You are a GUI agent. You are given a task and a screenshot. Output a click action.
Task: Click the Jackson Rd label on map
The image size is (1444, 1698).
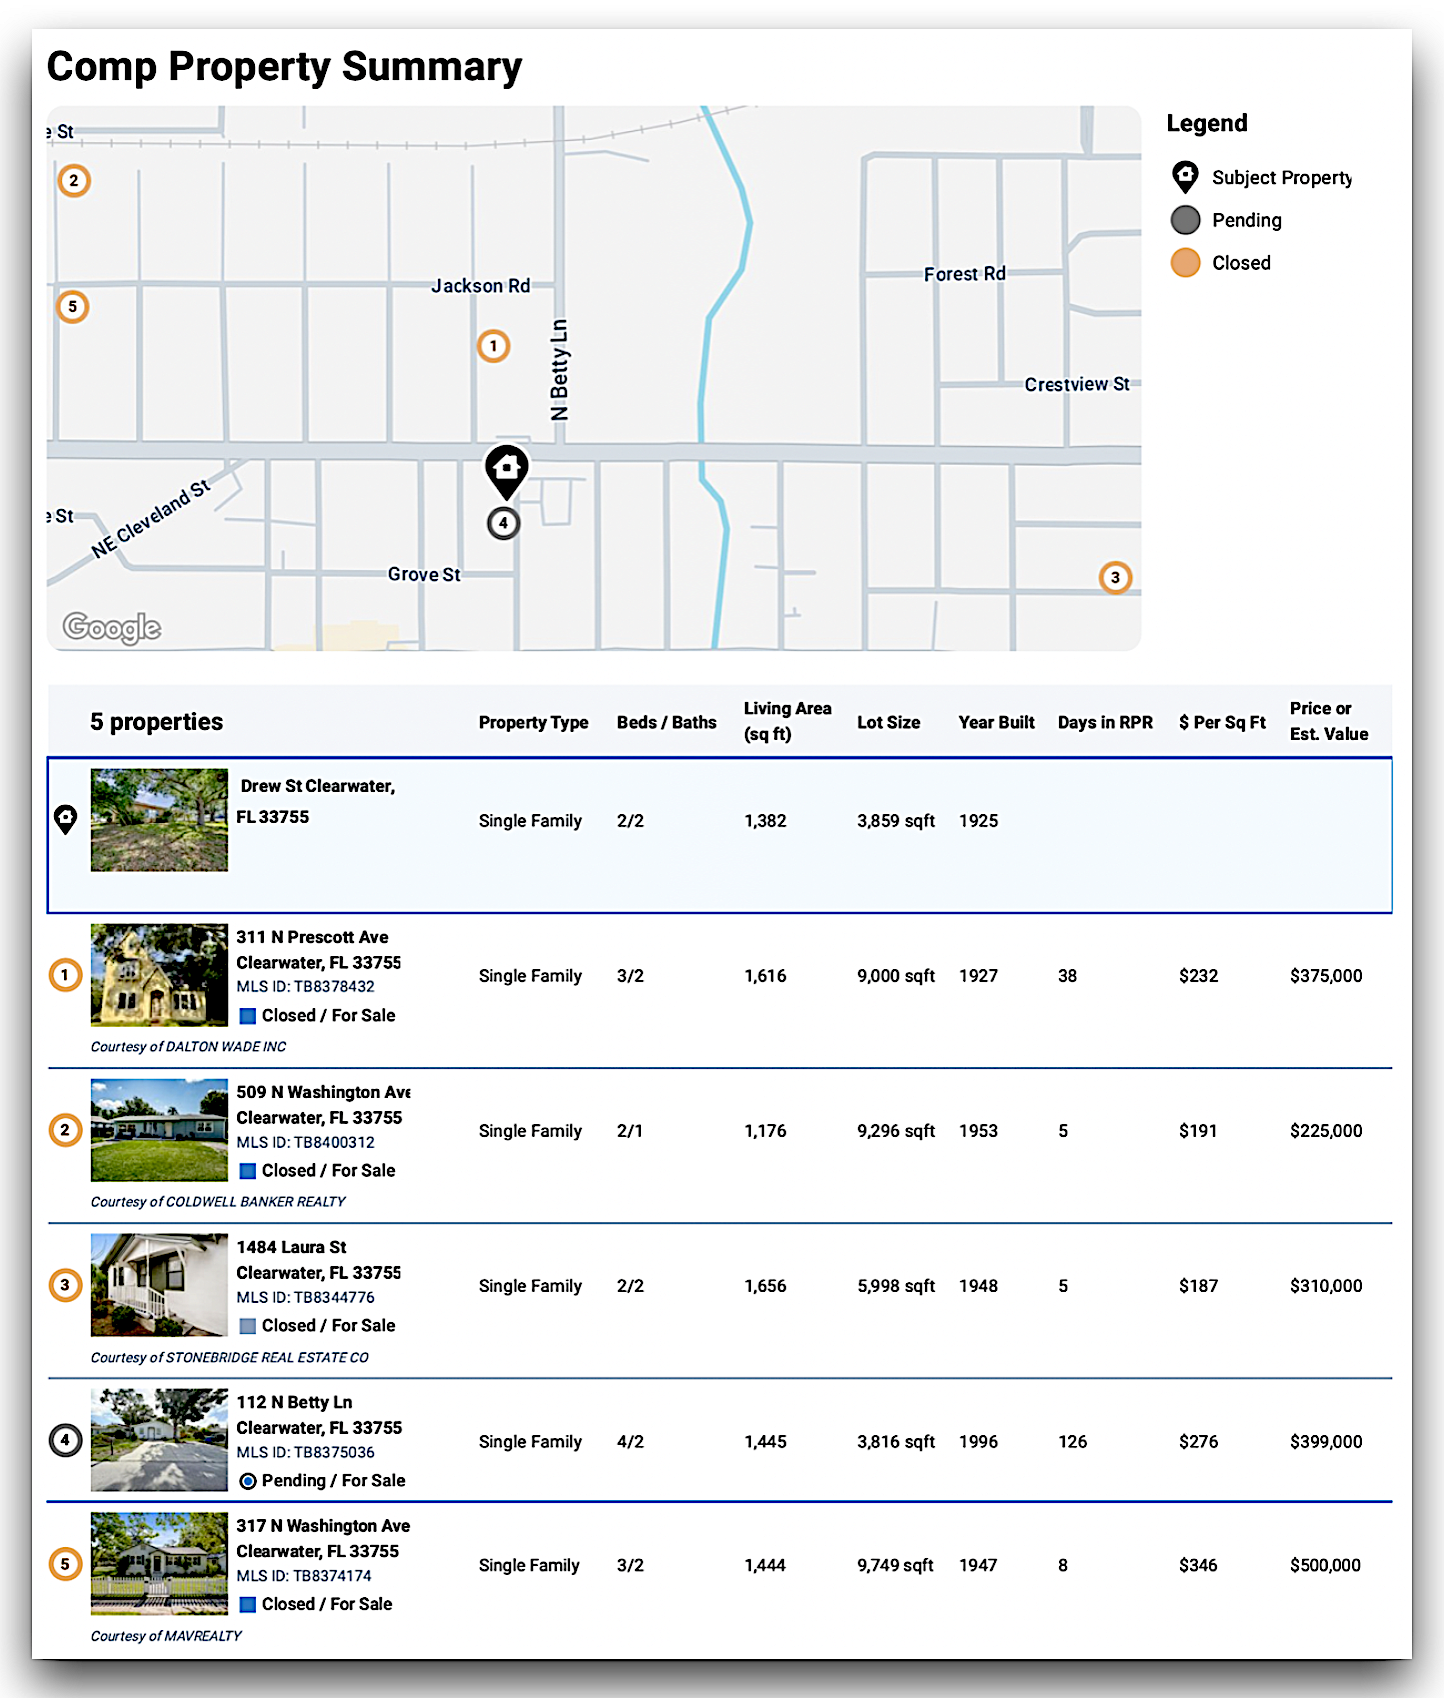click(481, 286)
